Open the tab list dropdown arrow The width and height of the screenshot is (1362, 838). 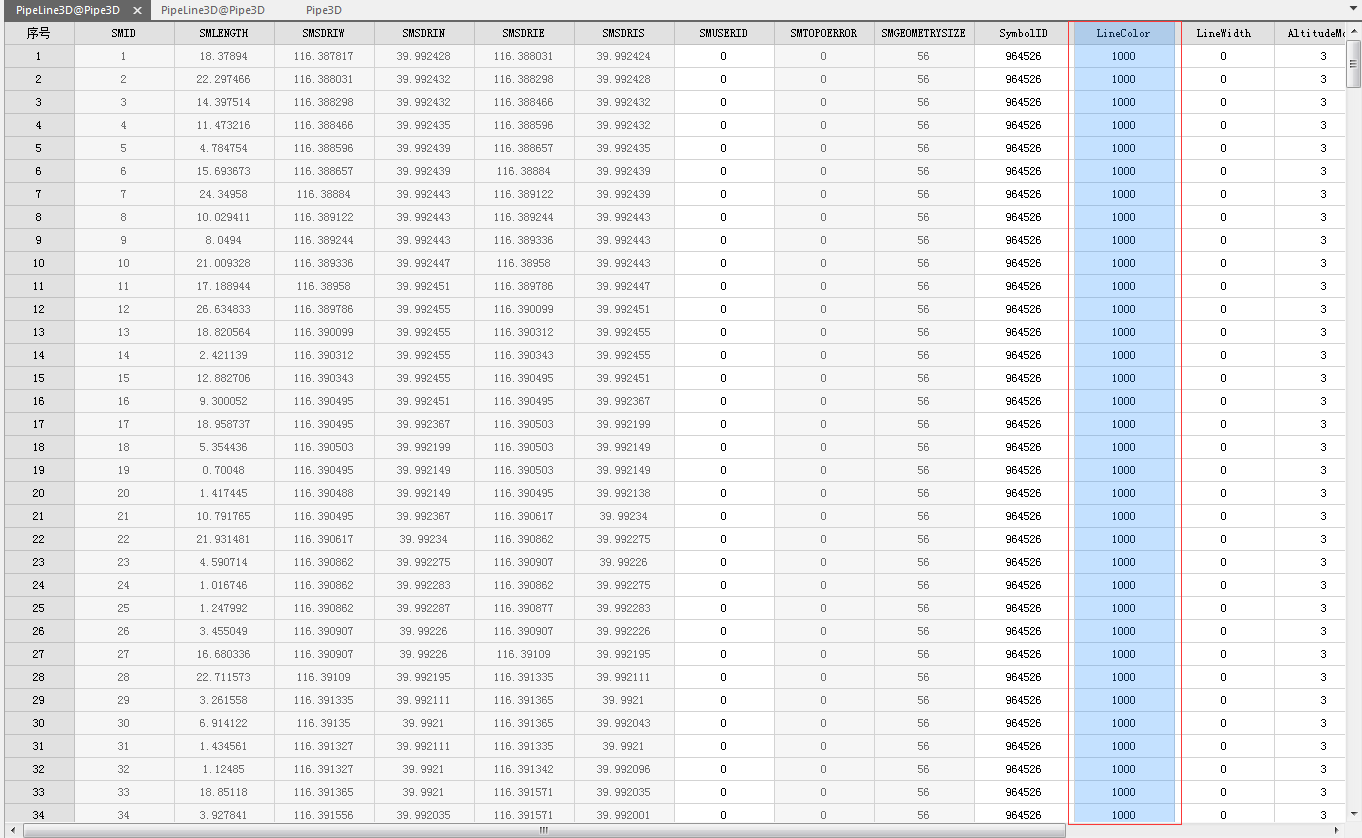point(1352,10)
